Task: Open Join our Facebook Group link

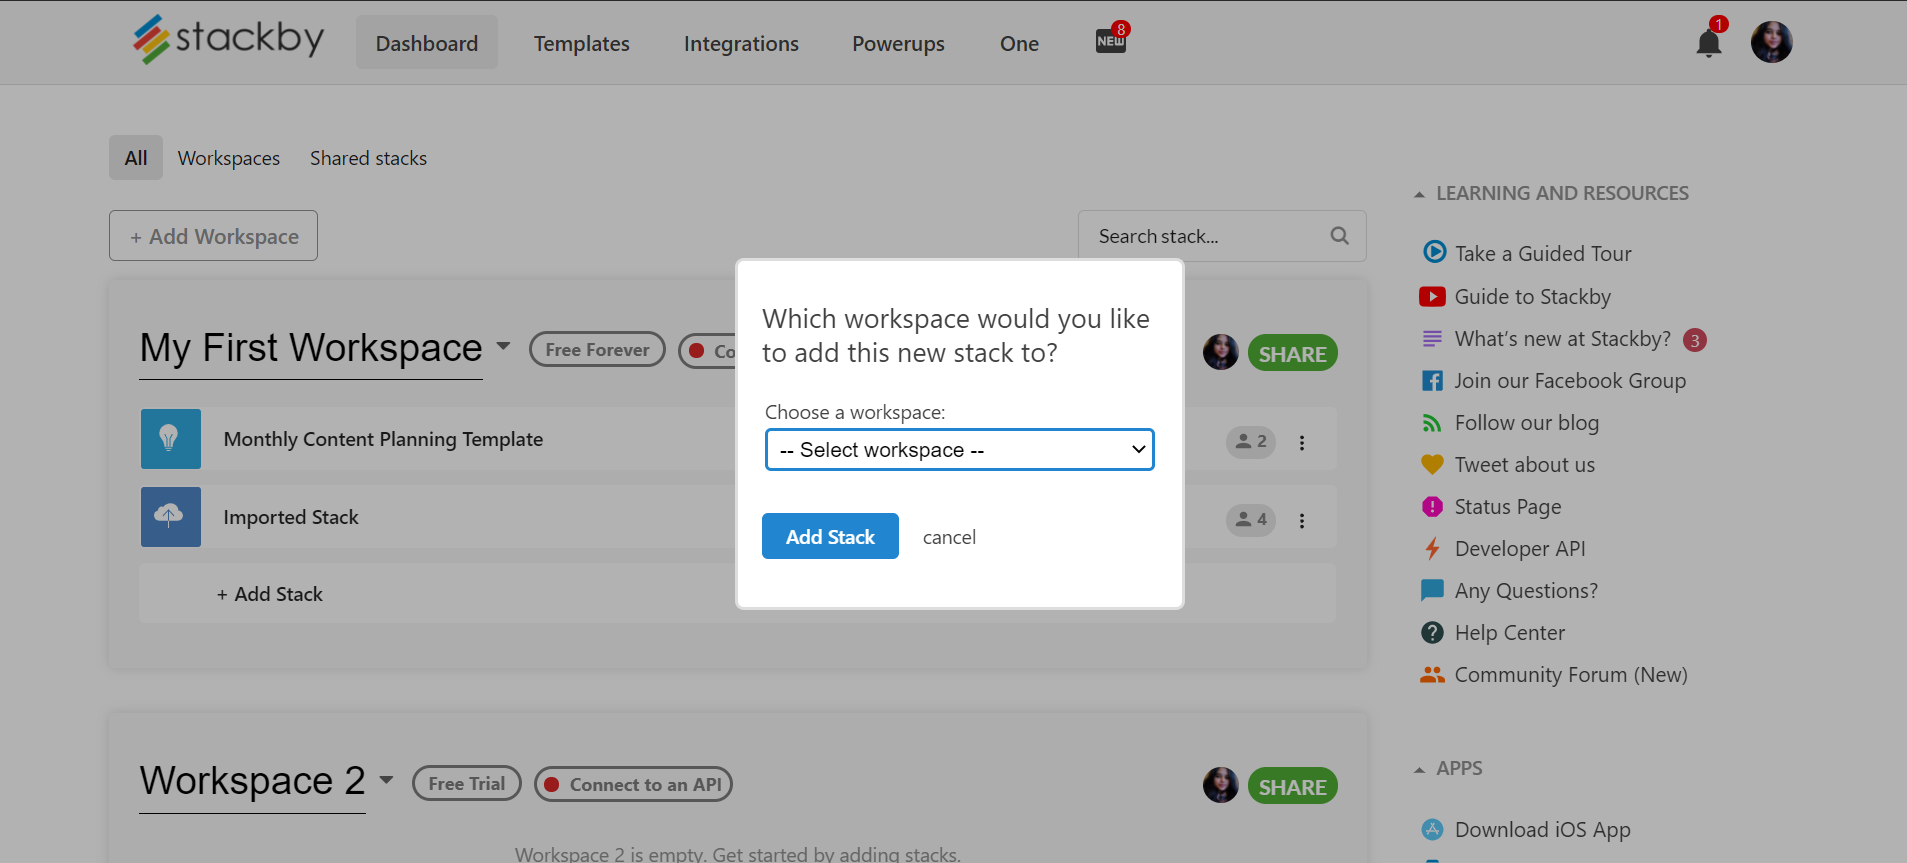Action: click(1570, 381)
